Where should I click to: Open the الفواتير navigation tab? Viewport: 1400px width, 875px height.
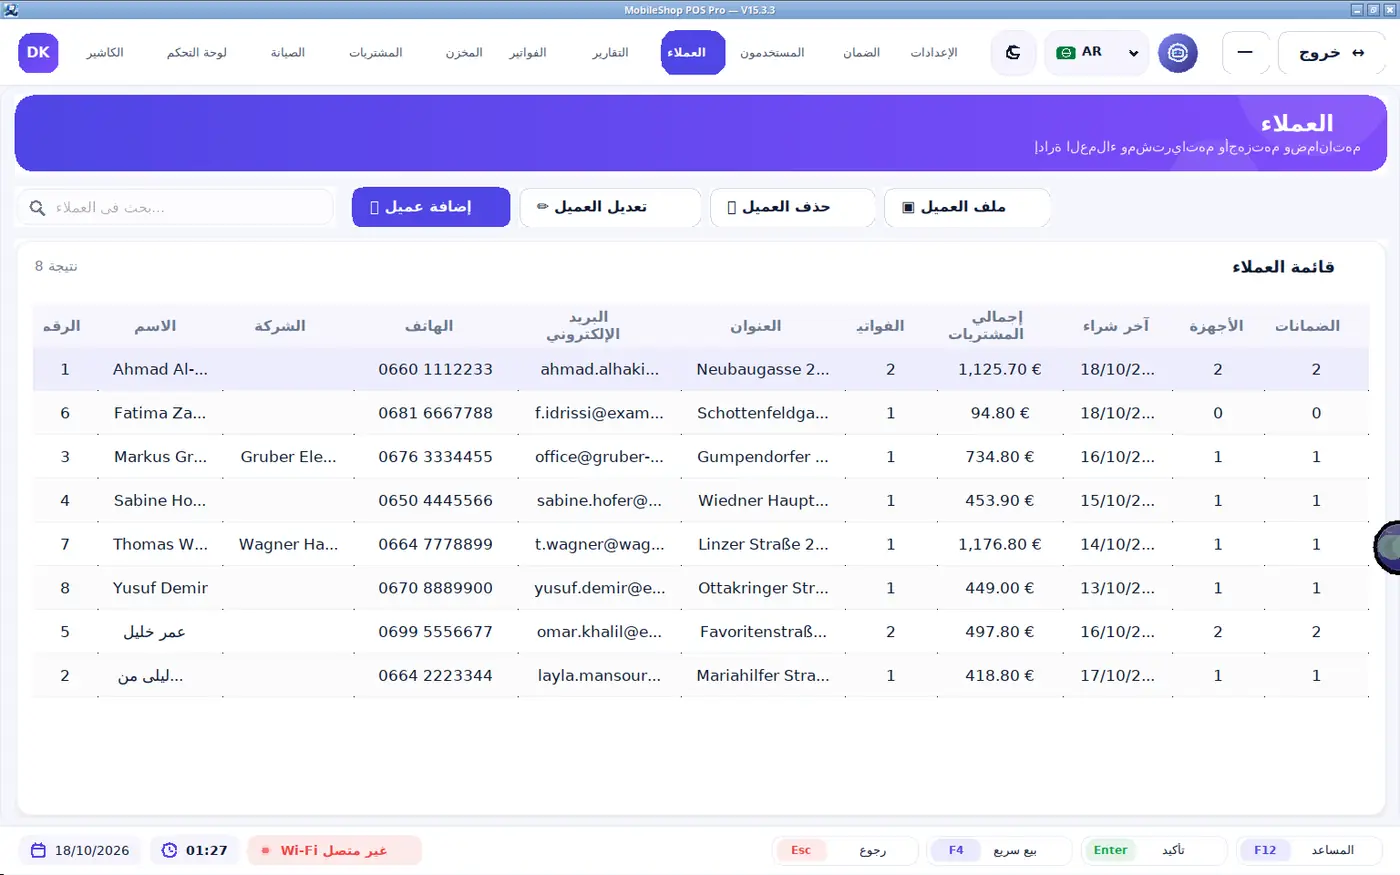(x=528, y=53)
